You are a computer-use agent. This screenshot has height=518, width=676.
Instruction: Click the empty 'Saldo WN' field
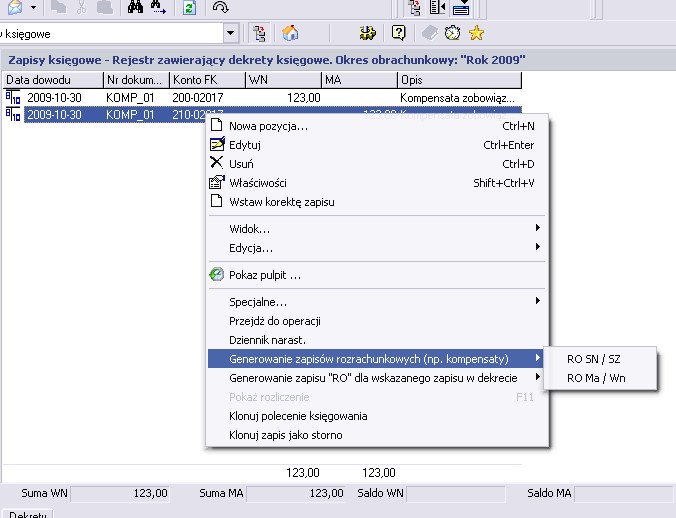click(x=456, y=493)
